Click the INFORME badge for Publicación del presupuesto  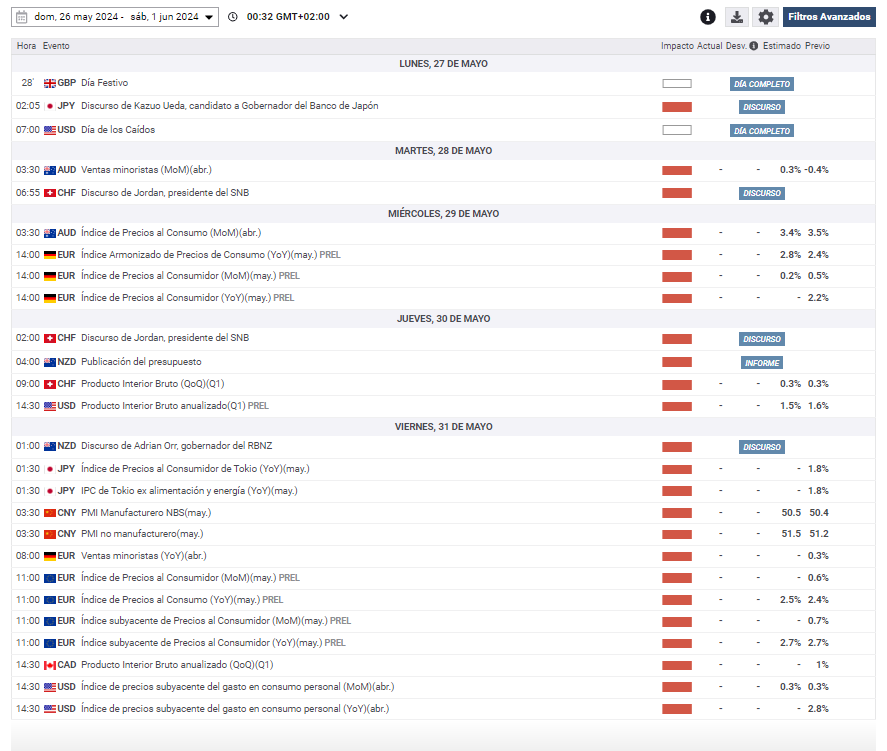pyautogui.click(x=761, y=363)
